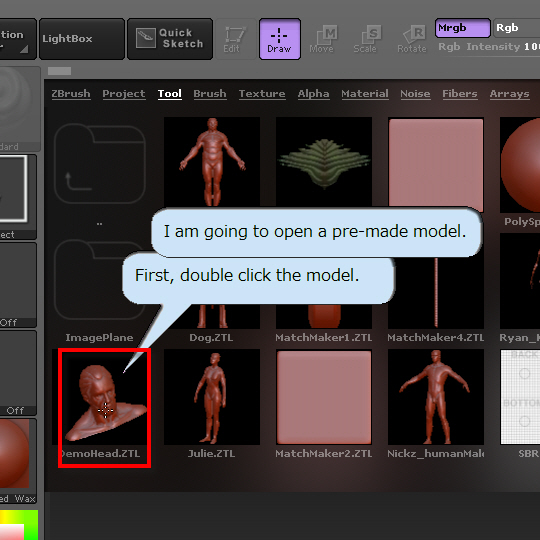540x540 pixels.
Task: Activate Quick Sketch mode
Action: click(170, 39)
